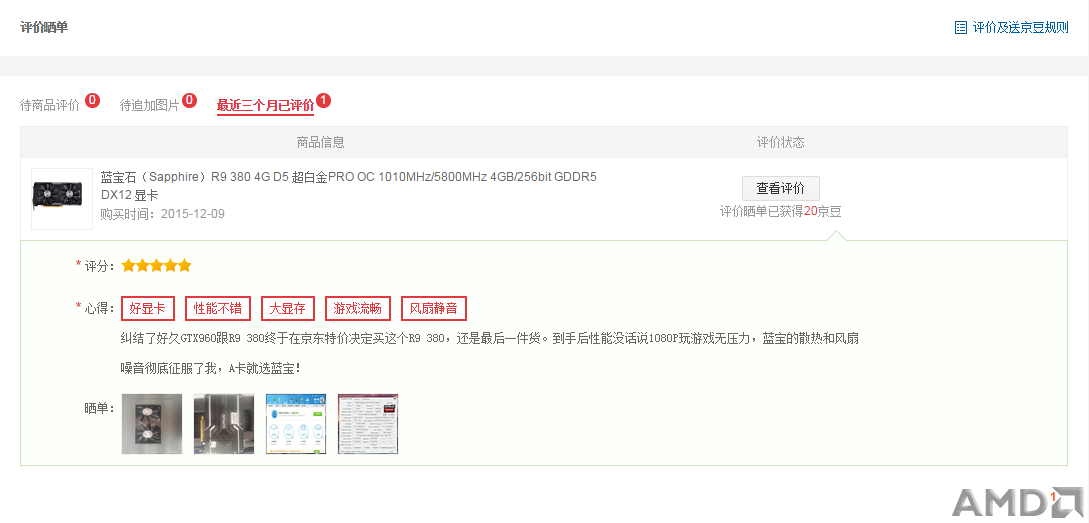Click the 好显卡 tag
Viewport: 1089px width, 523px height.
pos(147,308)
